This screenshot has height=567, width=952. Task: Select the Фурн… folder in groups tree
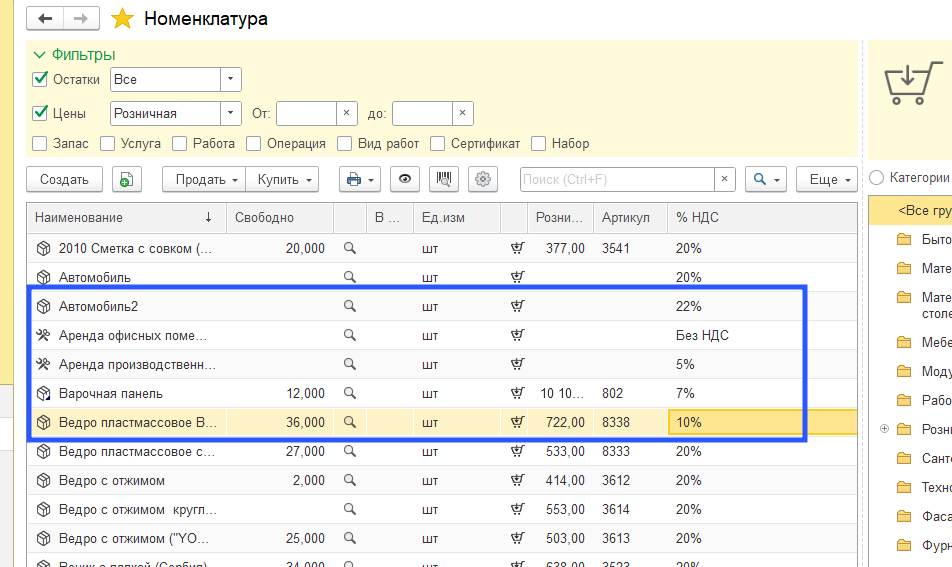[924, 545]
